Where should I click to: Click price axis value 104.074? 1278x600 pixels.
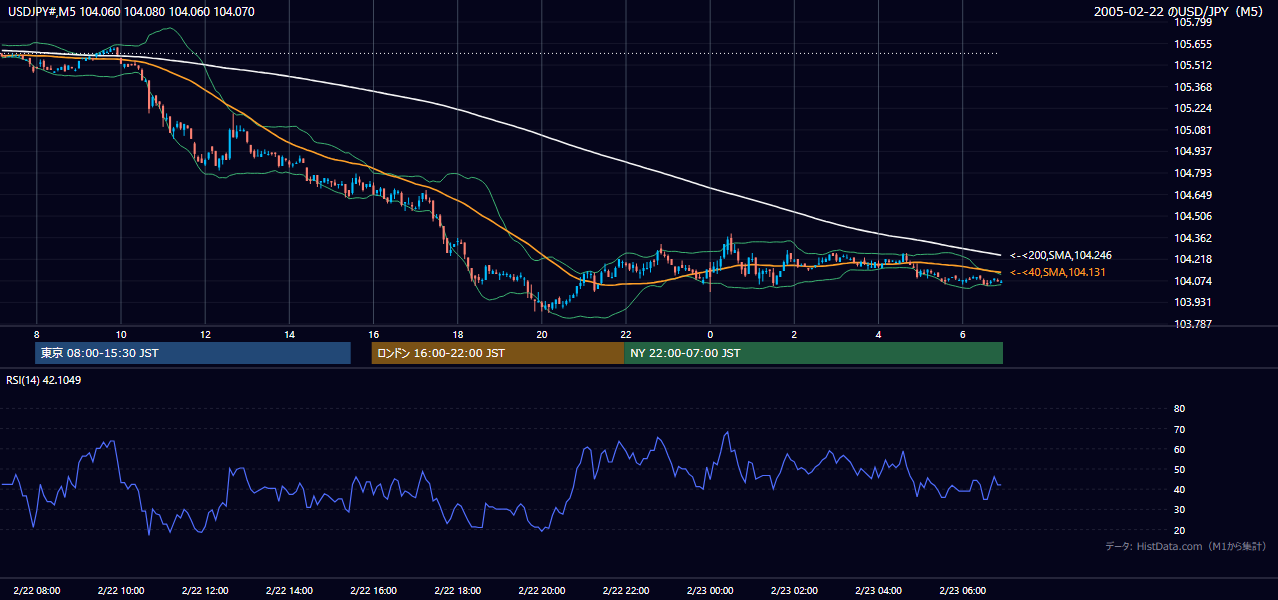point(1193,281)
